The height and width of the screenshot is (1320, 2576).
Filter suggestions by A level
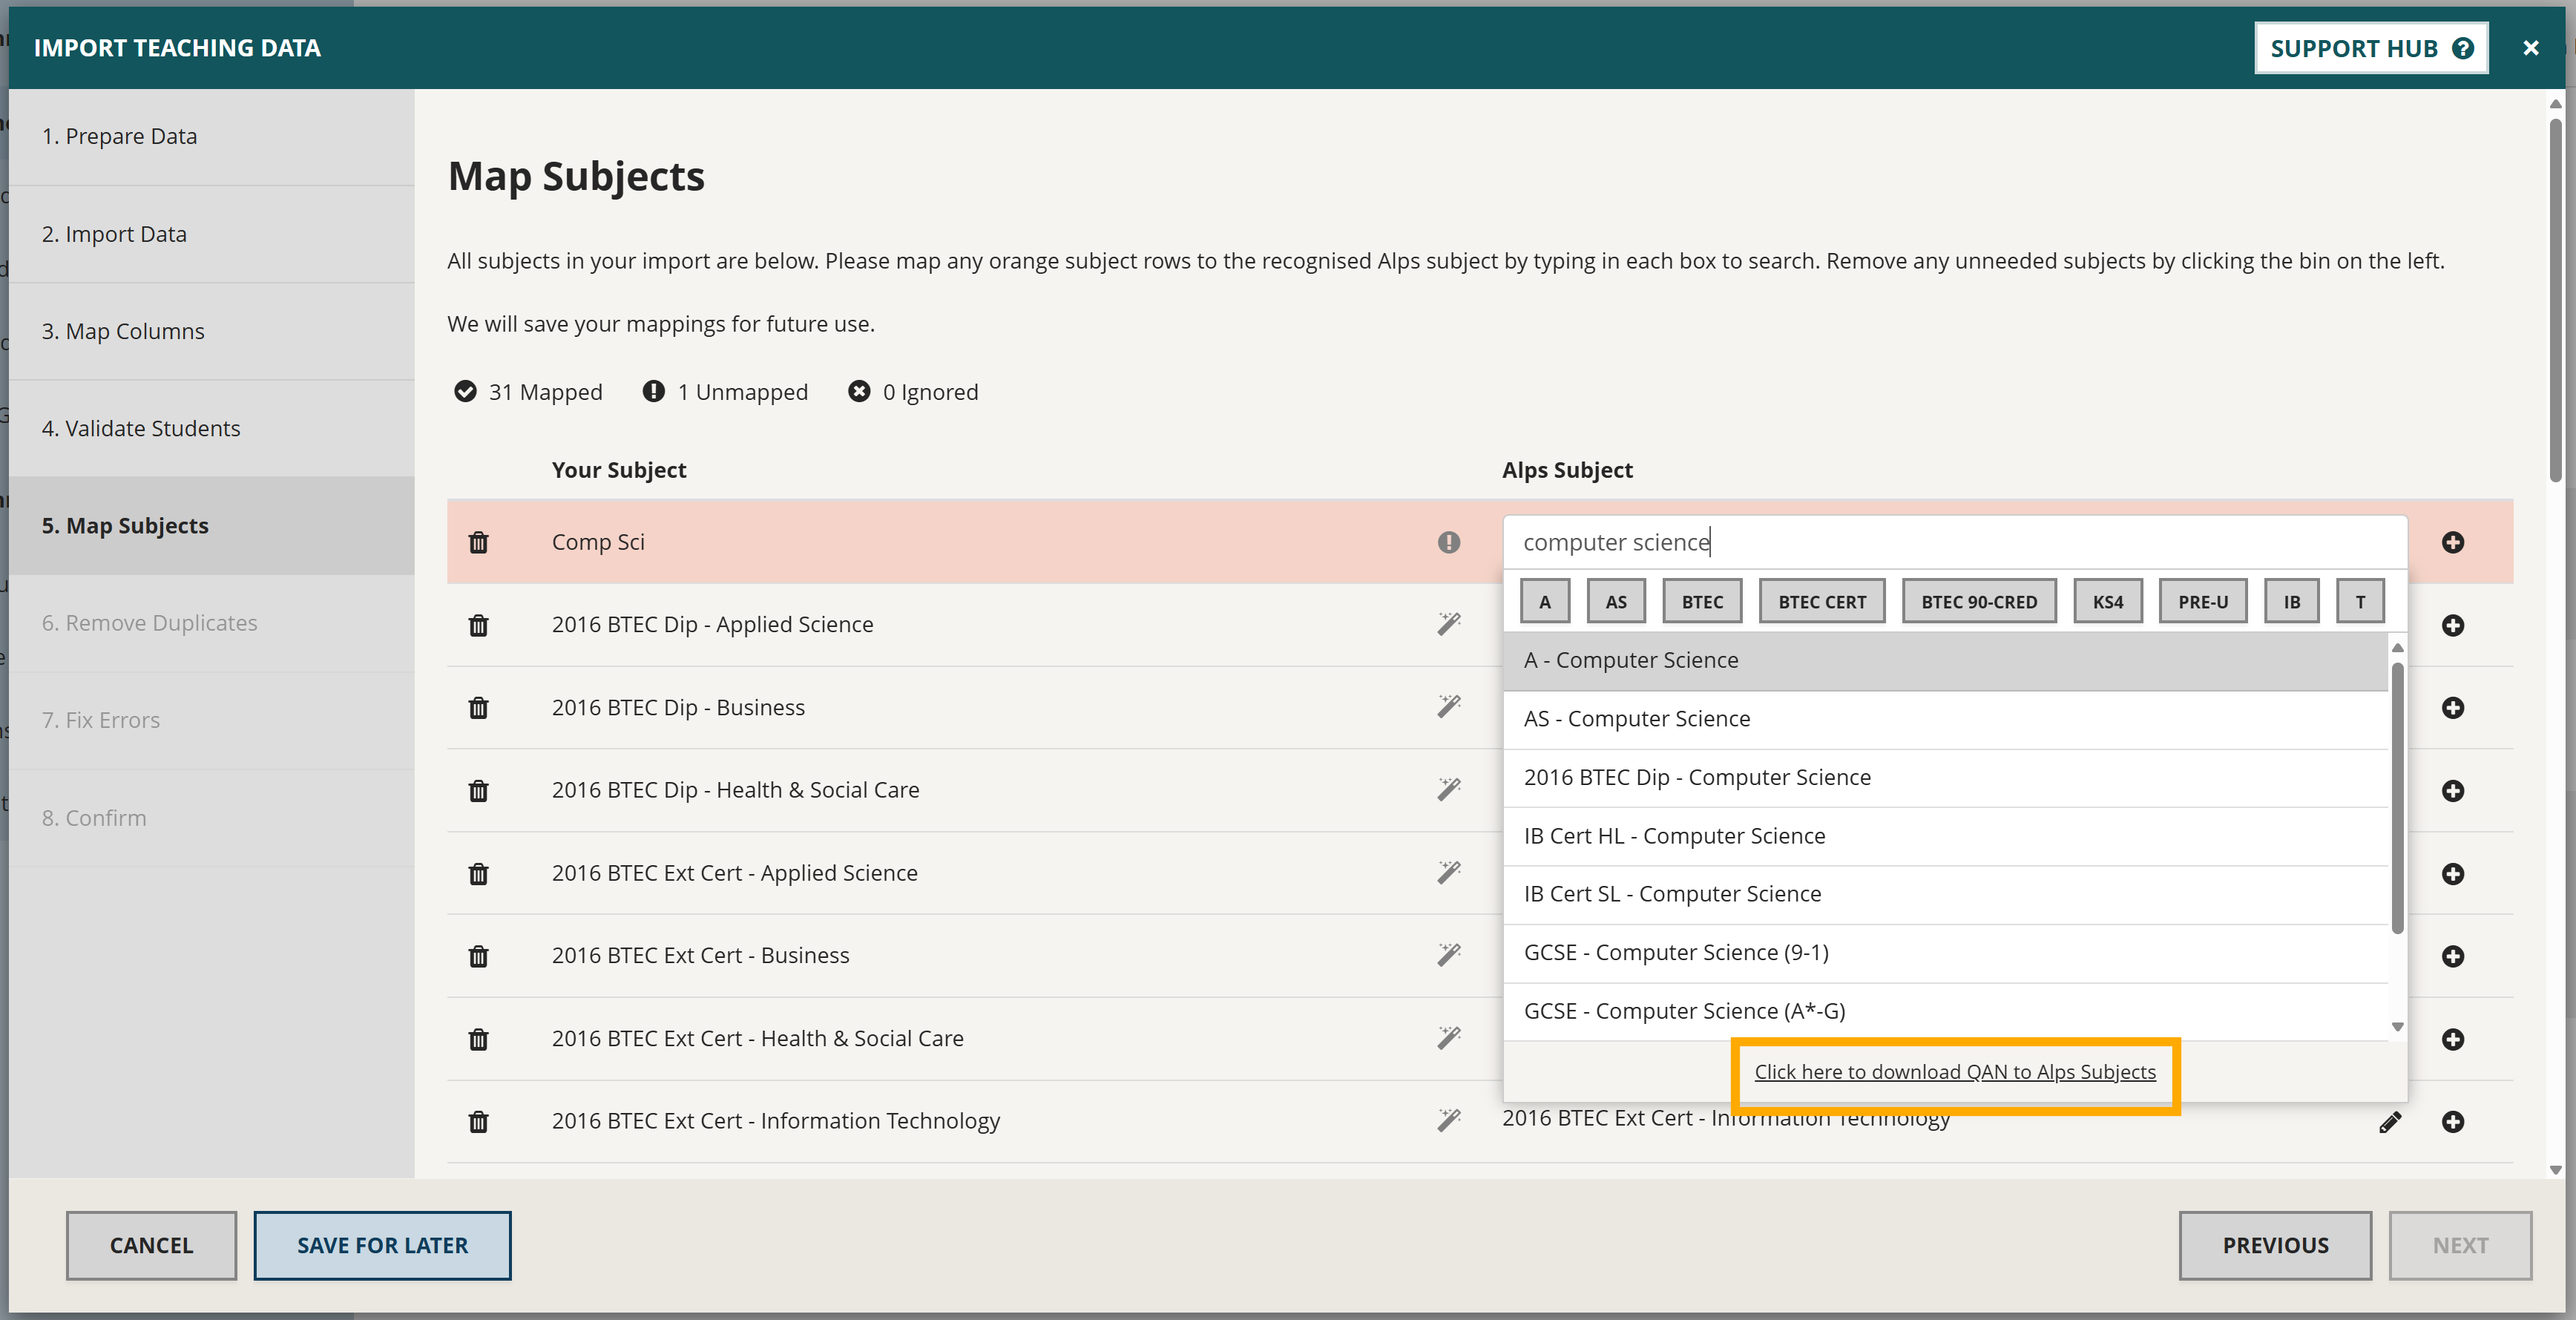pos(1545,602)
